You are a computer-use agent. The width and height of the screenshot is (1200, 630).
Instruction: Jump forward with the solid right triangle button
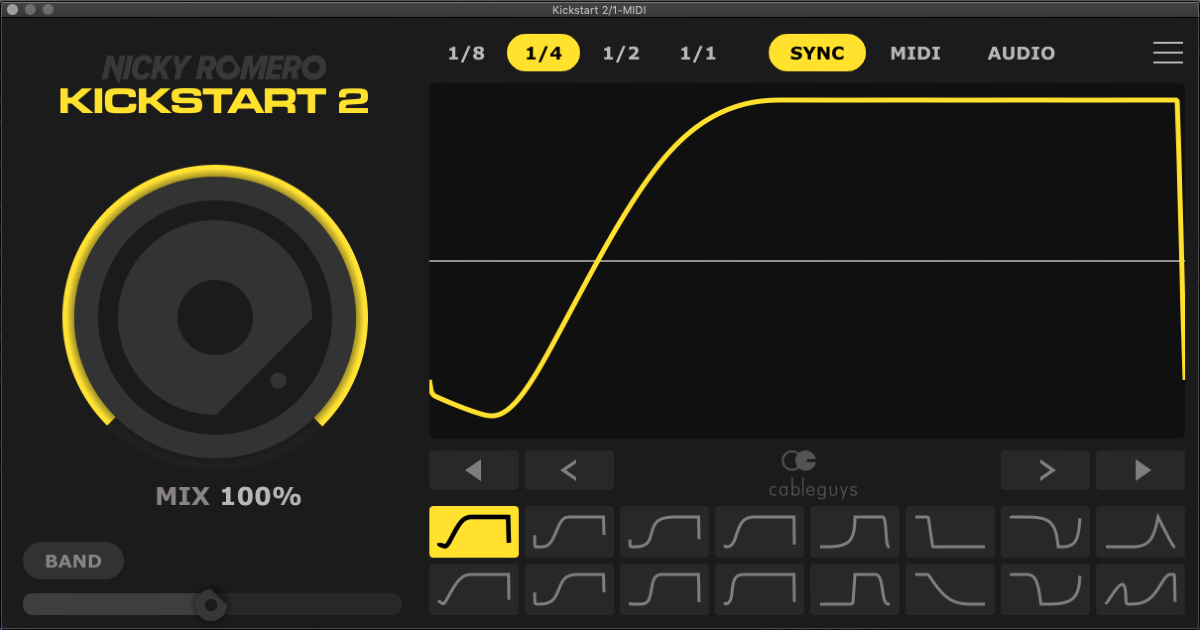click(x=1140, y=470)
